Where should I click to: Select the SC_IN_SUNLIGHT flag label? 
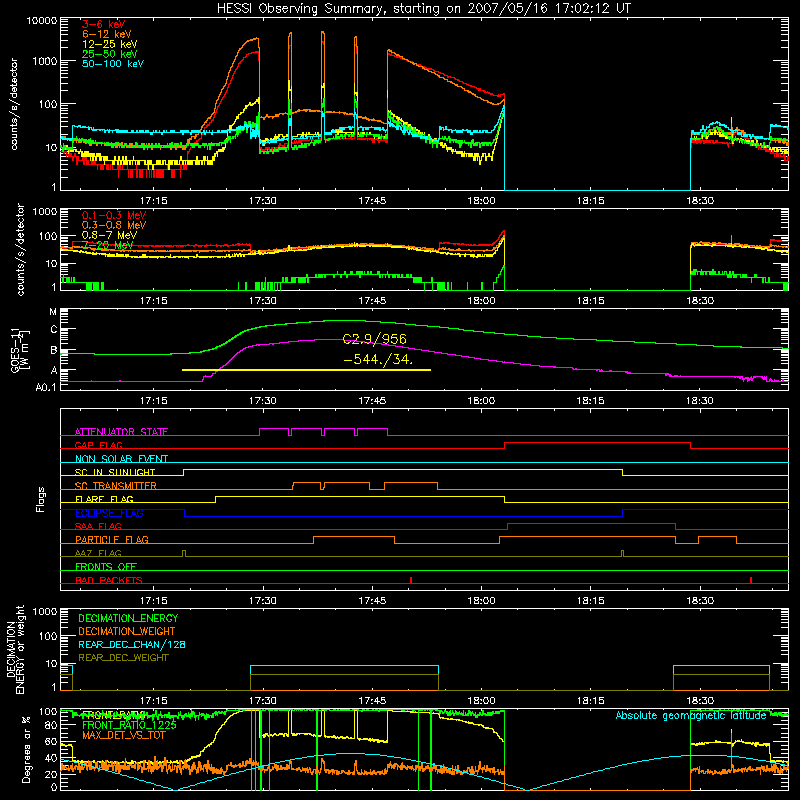(115, 472)
